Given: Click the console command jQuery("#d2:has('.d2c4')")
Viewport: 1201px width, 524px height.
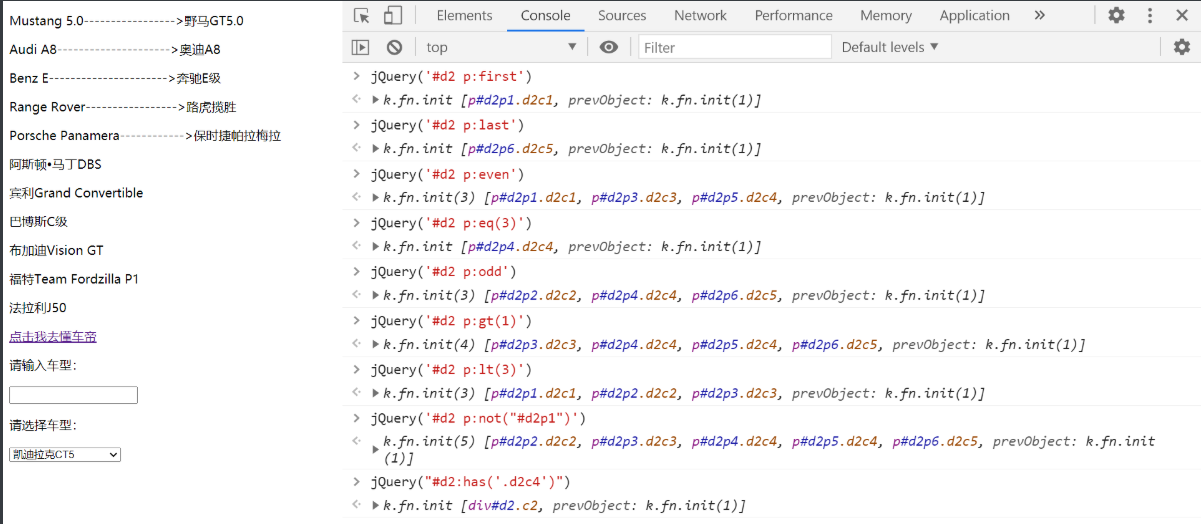Looking at the screenshot, I should tap(470, 482).
